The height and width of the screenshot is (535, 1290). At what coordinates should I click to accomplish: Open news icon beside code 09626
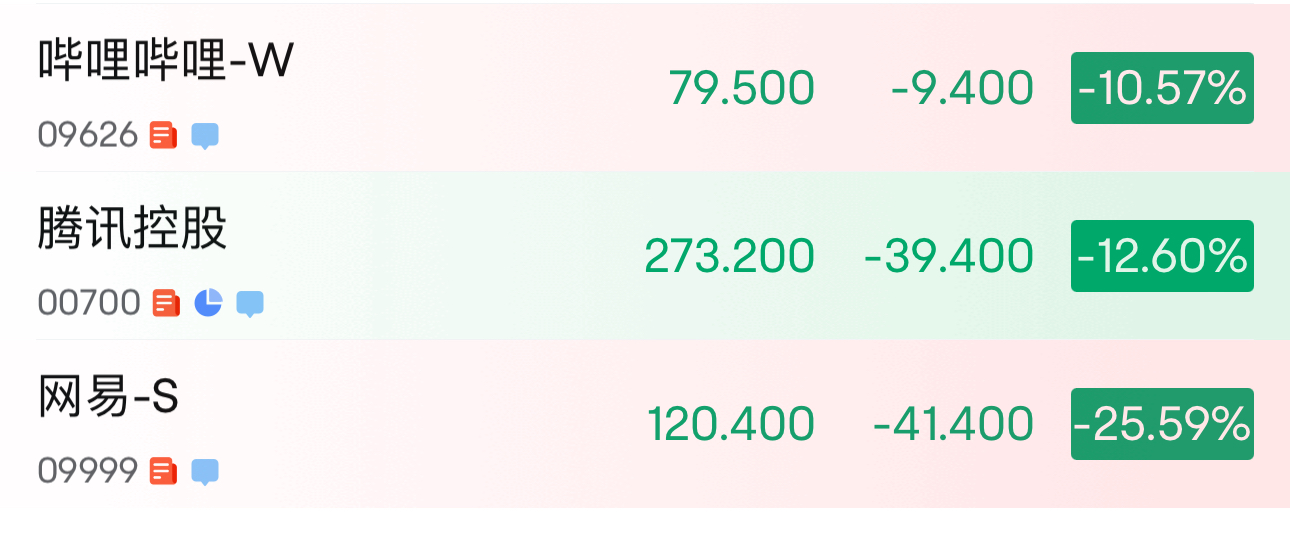(x=163, y=135)
